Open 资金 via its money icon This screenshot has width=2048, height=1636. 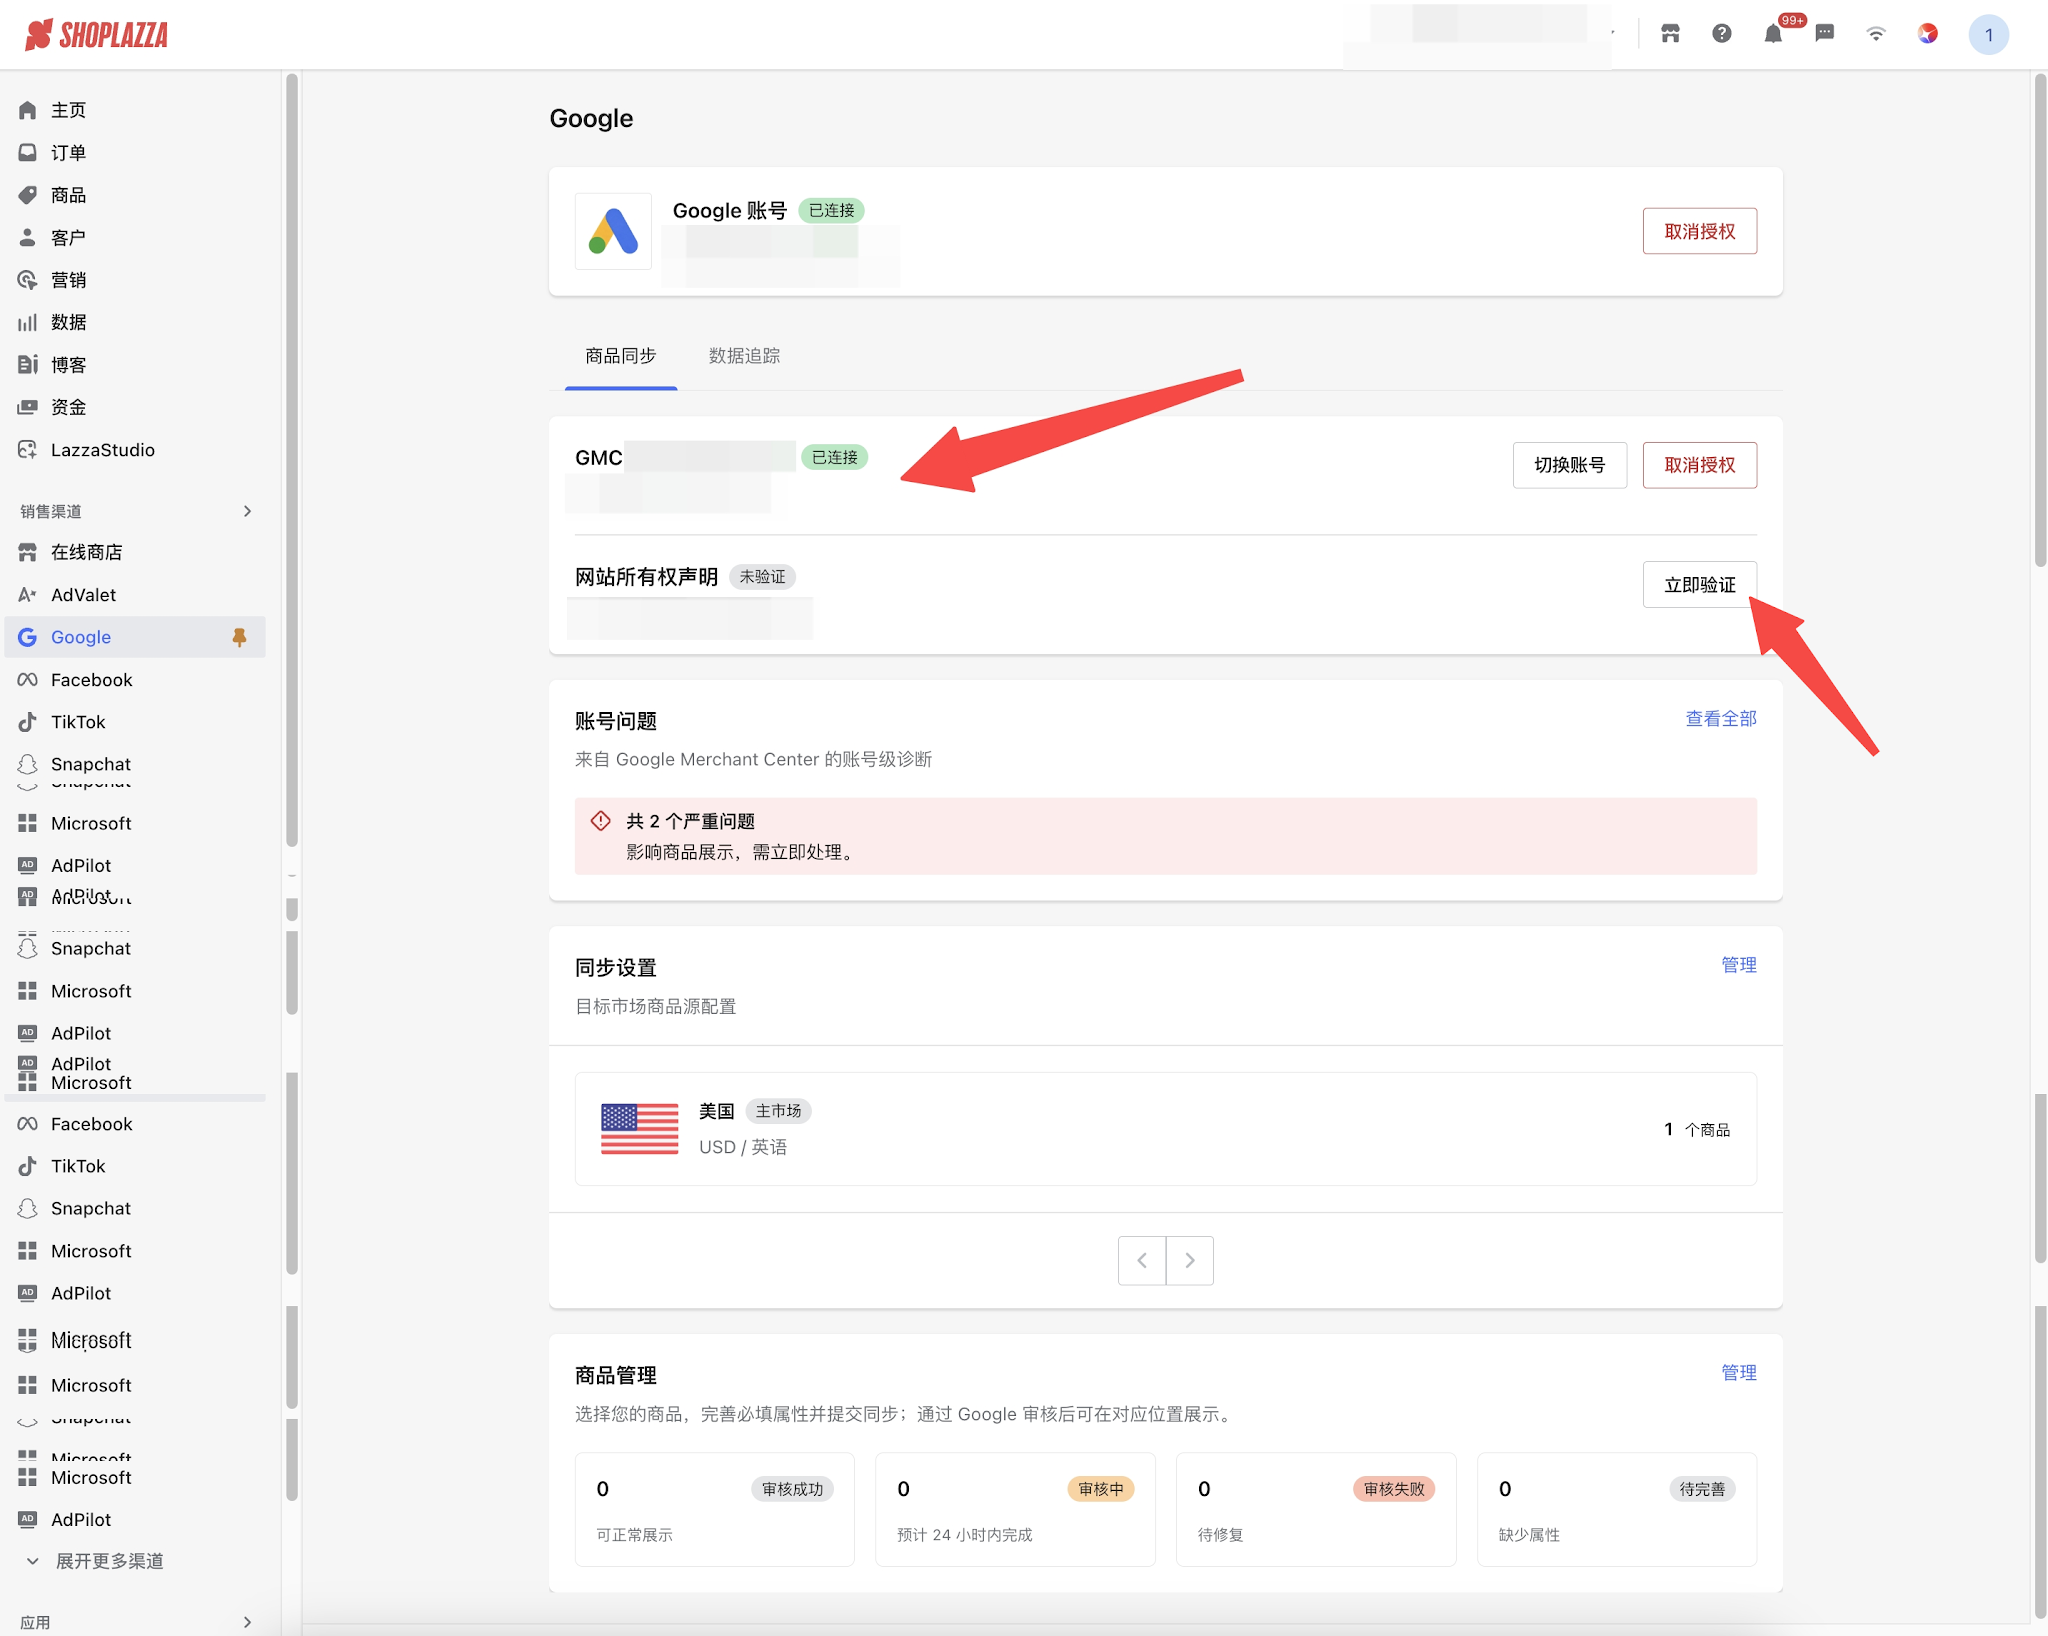coord(27,407)
